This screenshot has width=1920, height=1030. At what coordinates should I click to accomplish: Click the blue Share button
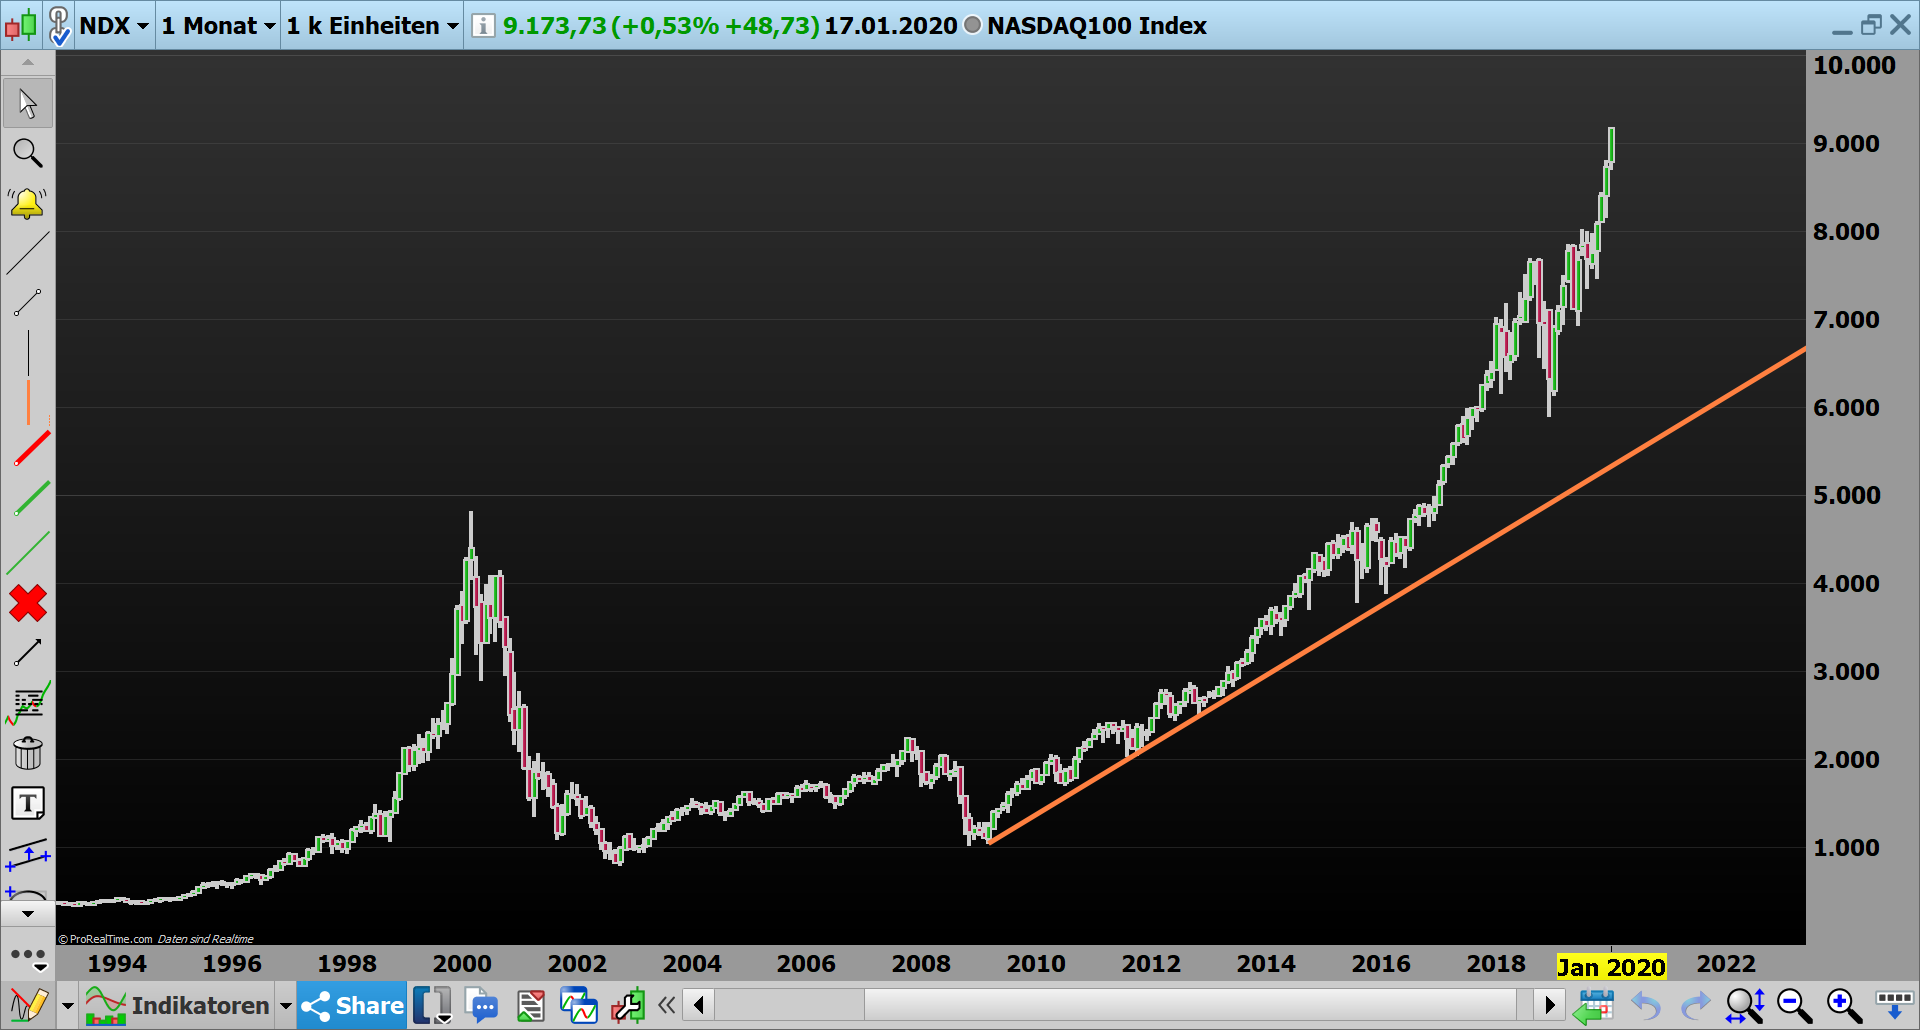pyautogui.click(x=351, y=1005)
